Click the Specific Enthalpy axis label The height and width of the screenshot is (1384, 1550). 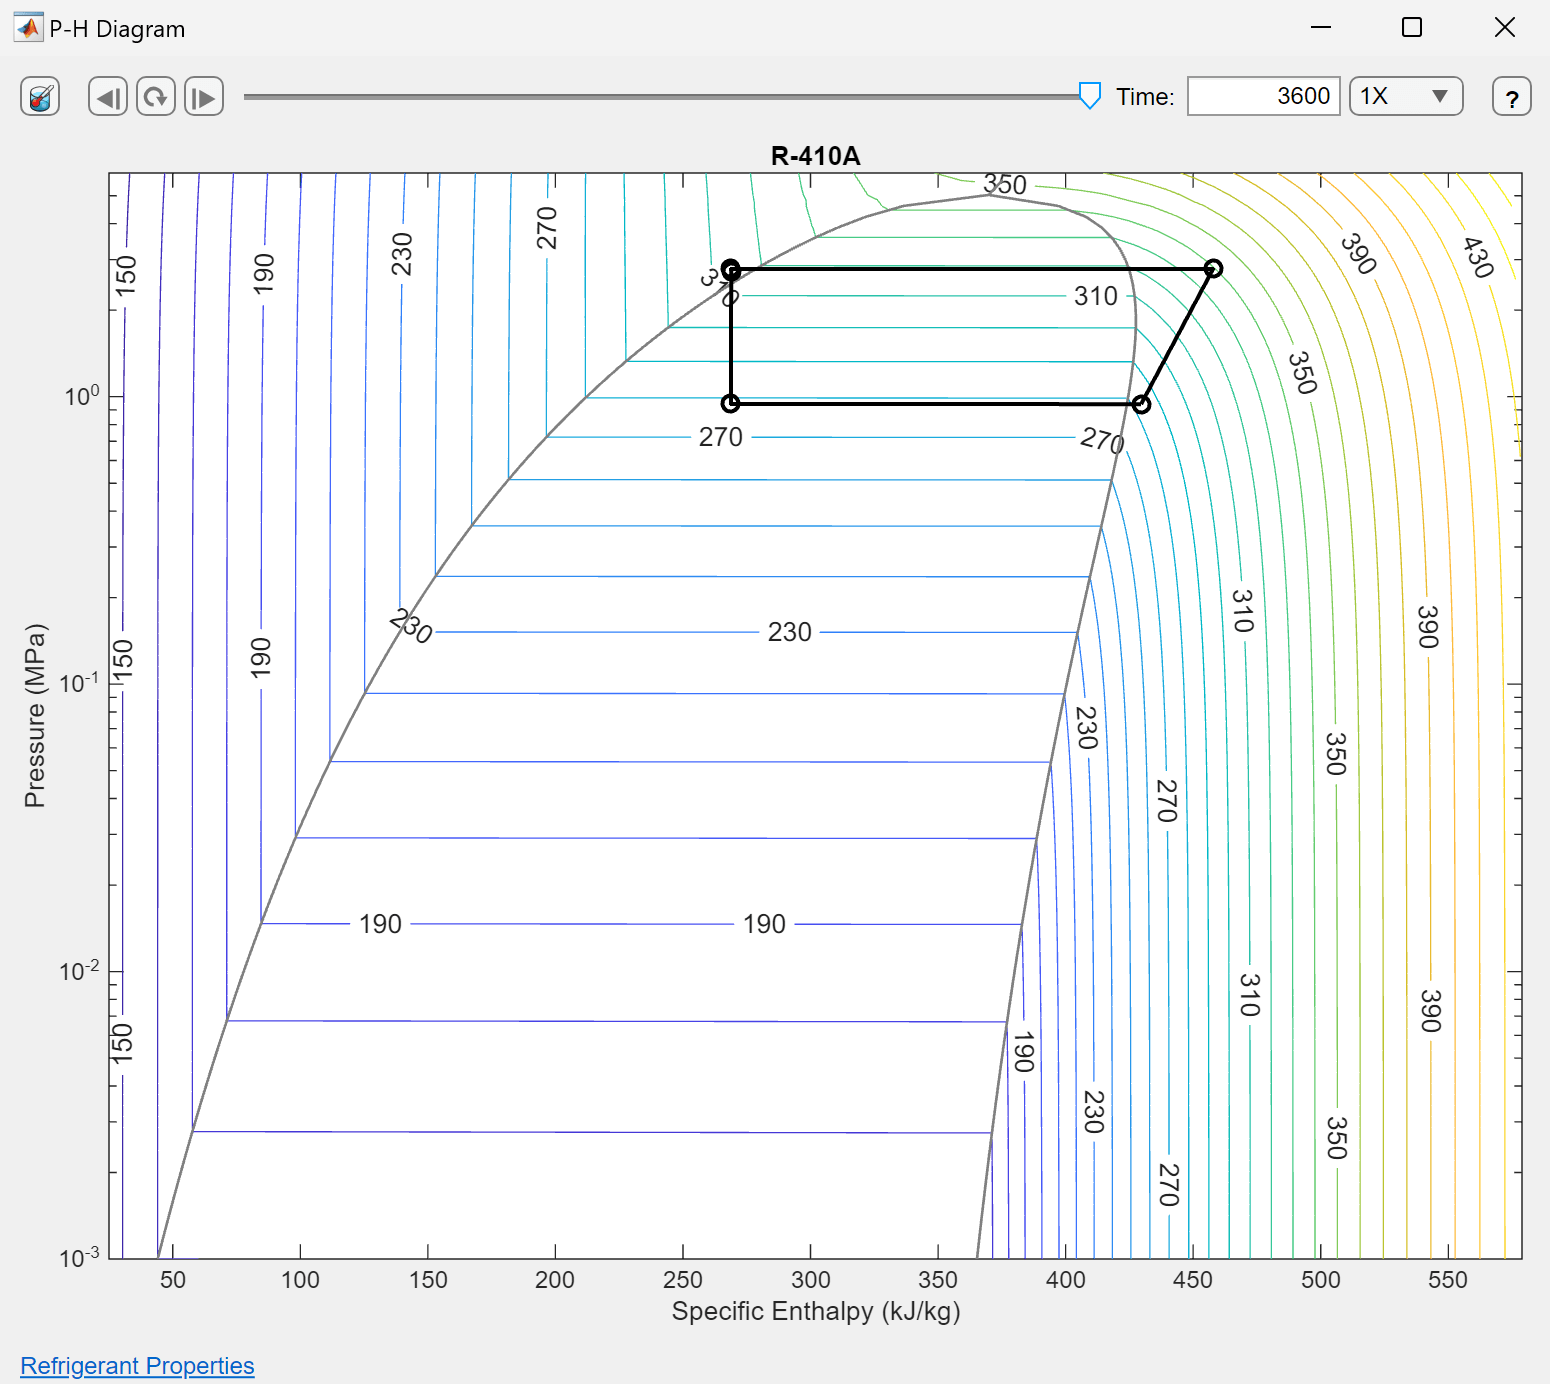click(x=815, y=1311)
